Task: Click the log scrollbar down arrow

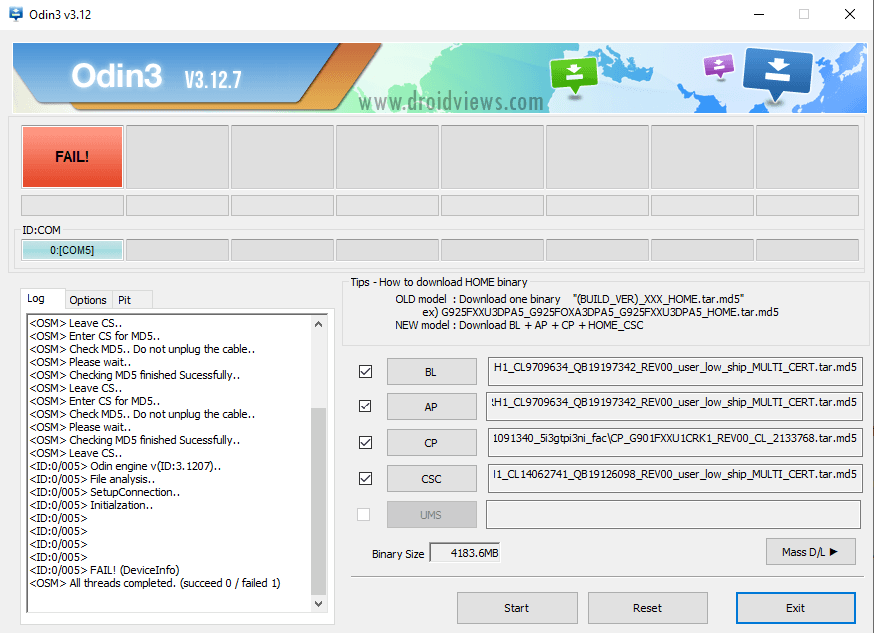Action: tap(318, 603)
